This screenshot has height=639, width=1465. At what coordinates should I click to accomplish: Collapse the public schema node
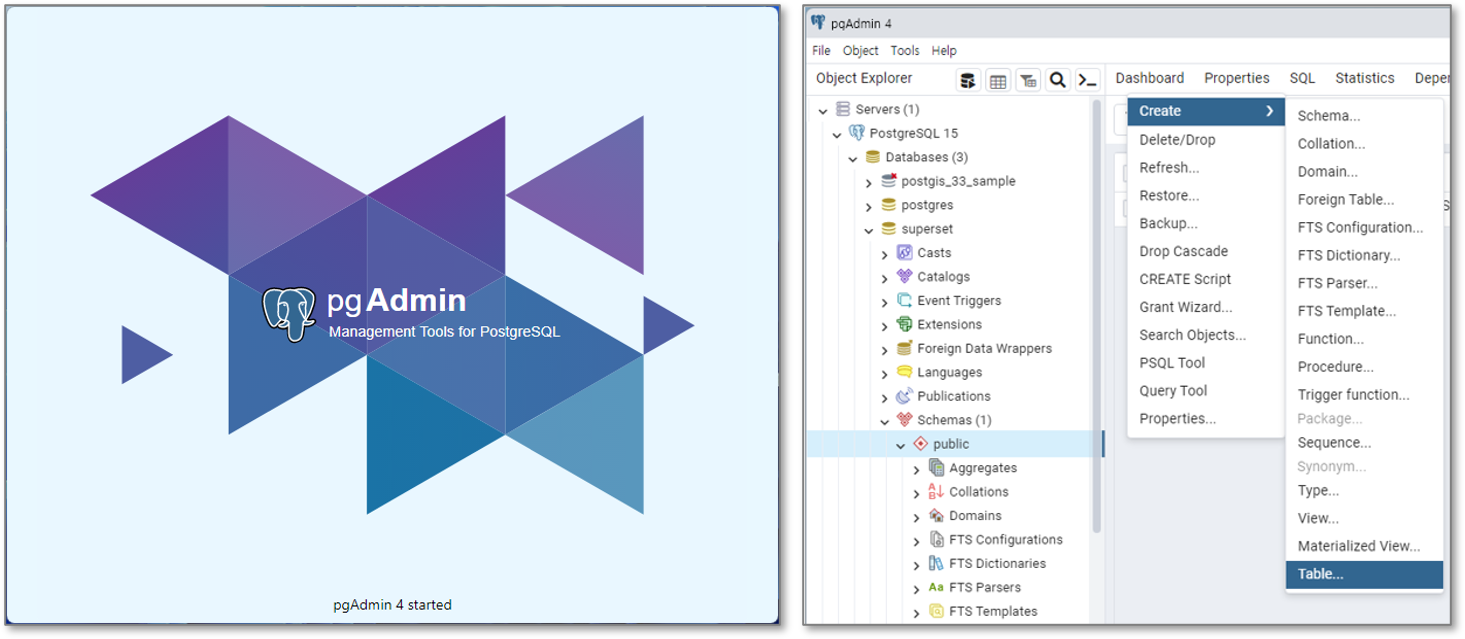(x=901, y=445)
